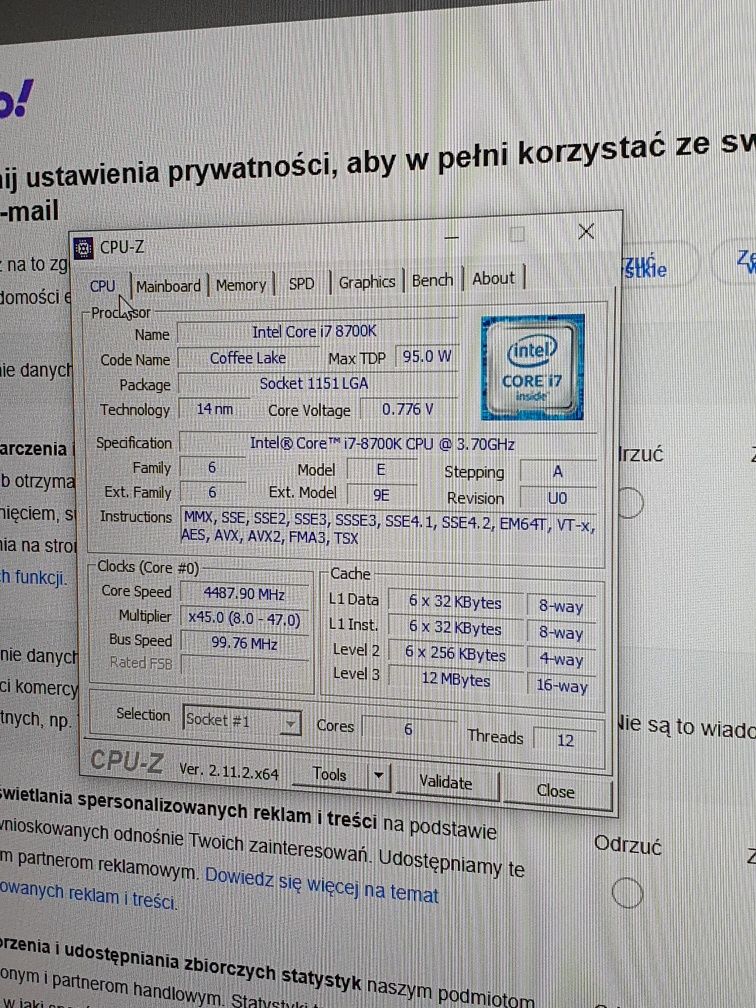Click the Threads value '12'
Image resolution: width=756 pixels, height=1008 pixels.
tap(565, 741)
